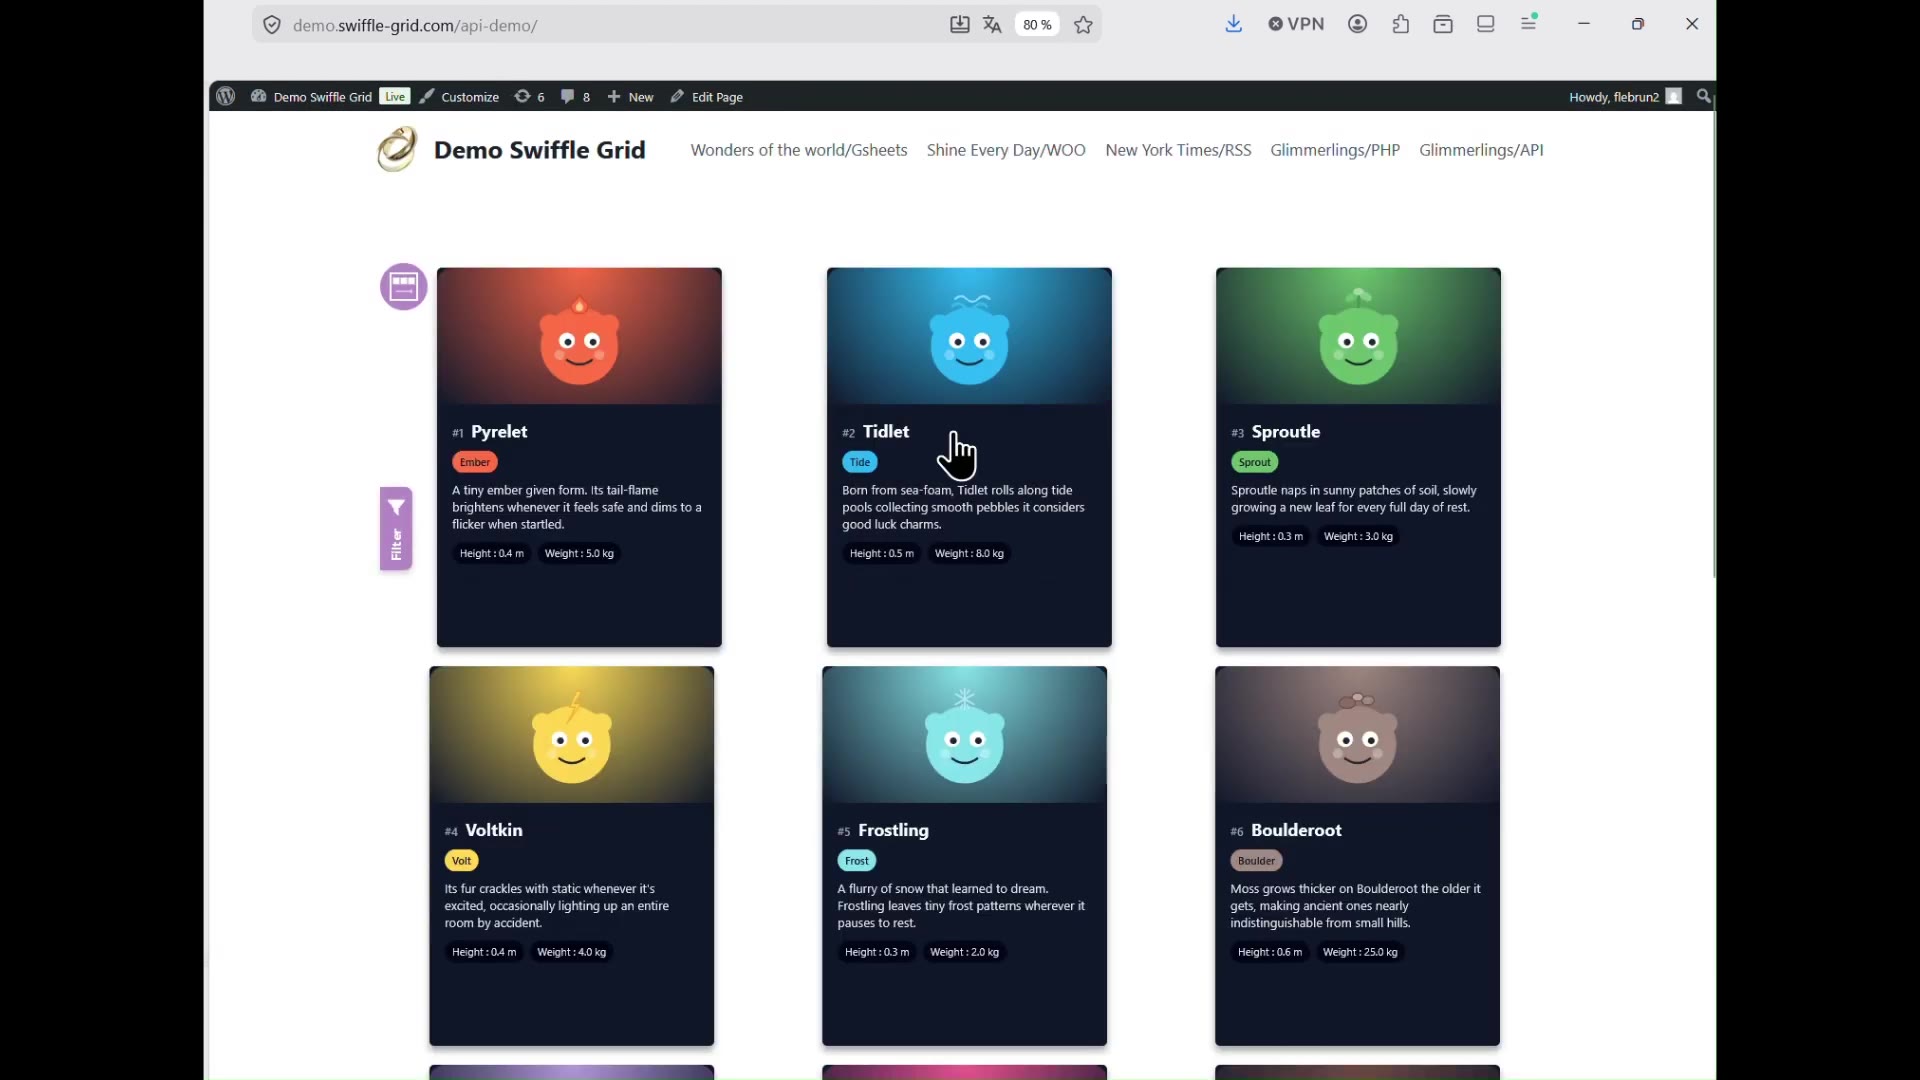This screenshot has height=1080, width=1920.
Task: Click the install app icon in address bar
Action: (x=960, y=25)
